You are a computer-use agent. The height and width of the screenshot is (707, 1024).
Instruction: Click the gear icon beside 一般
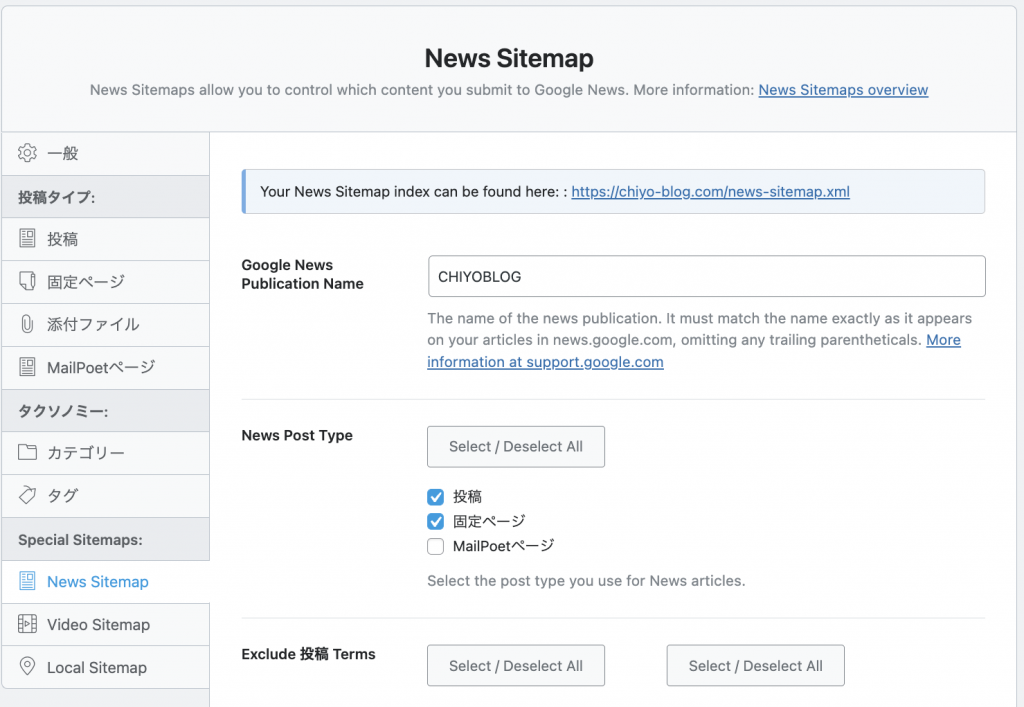27,153
